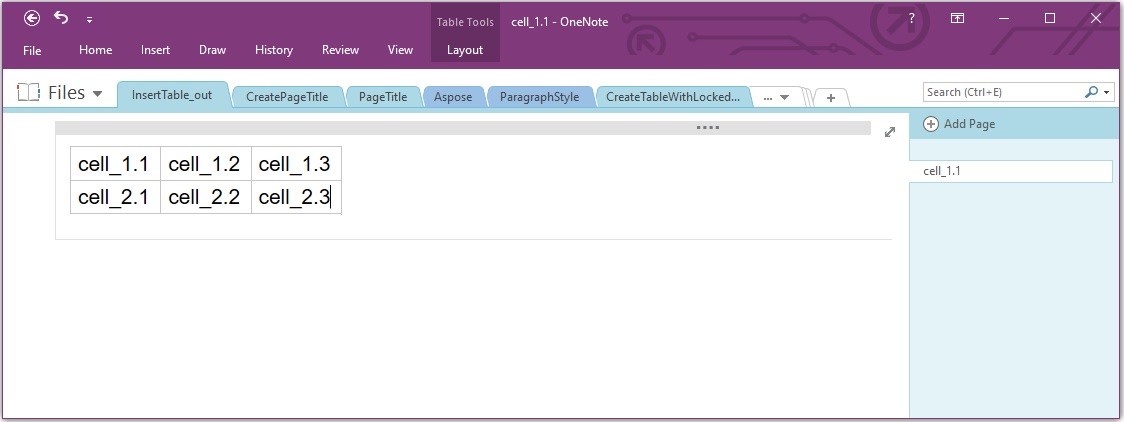Open Customize Quick Access Toolbar dropdown
Image resolution: width=1124 pixels, height=422 pixels.
[x=89, y=19]
